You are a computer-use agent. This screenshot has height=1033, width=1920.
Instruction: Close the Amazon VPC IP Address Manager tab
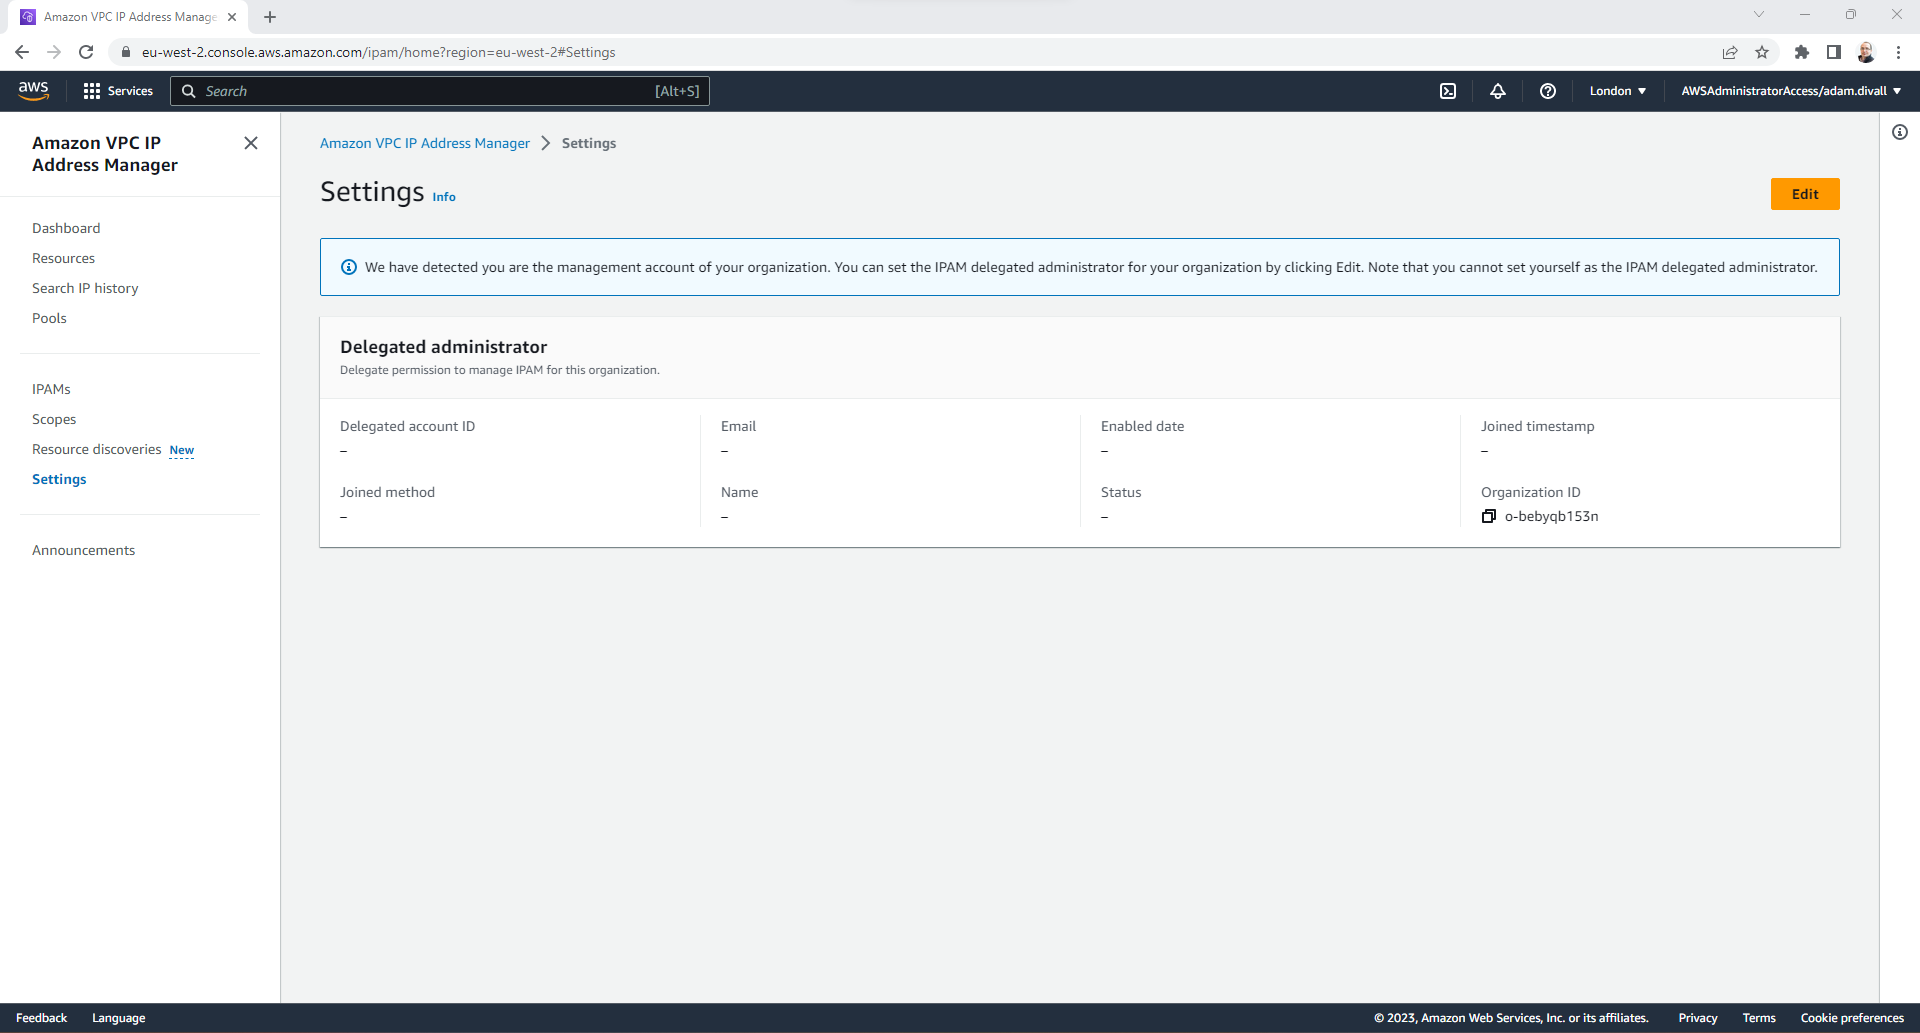click(232, 17)
